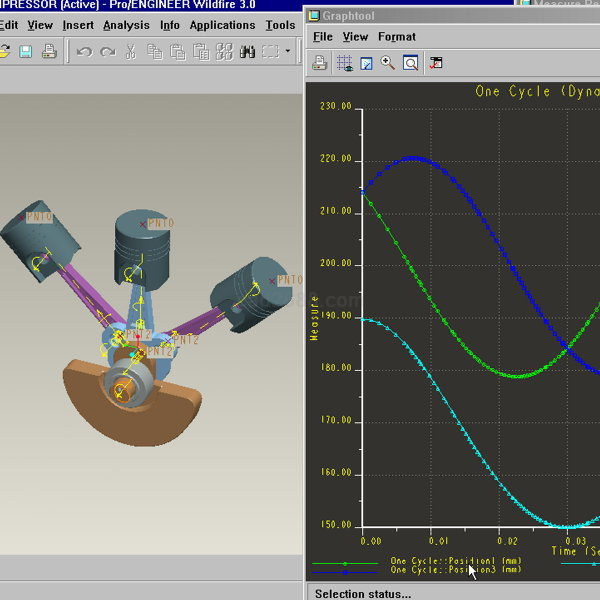The image size is (600, 600).
Task: Open the Applications menu
Action: click(x=222, y=25)
